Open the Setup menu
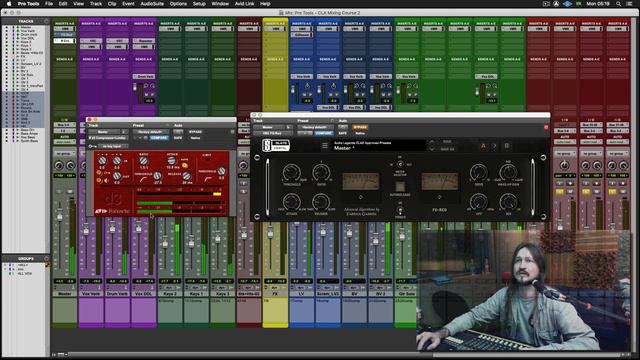Viewport: 640px width, 360px height. [199, 4]
